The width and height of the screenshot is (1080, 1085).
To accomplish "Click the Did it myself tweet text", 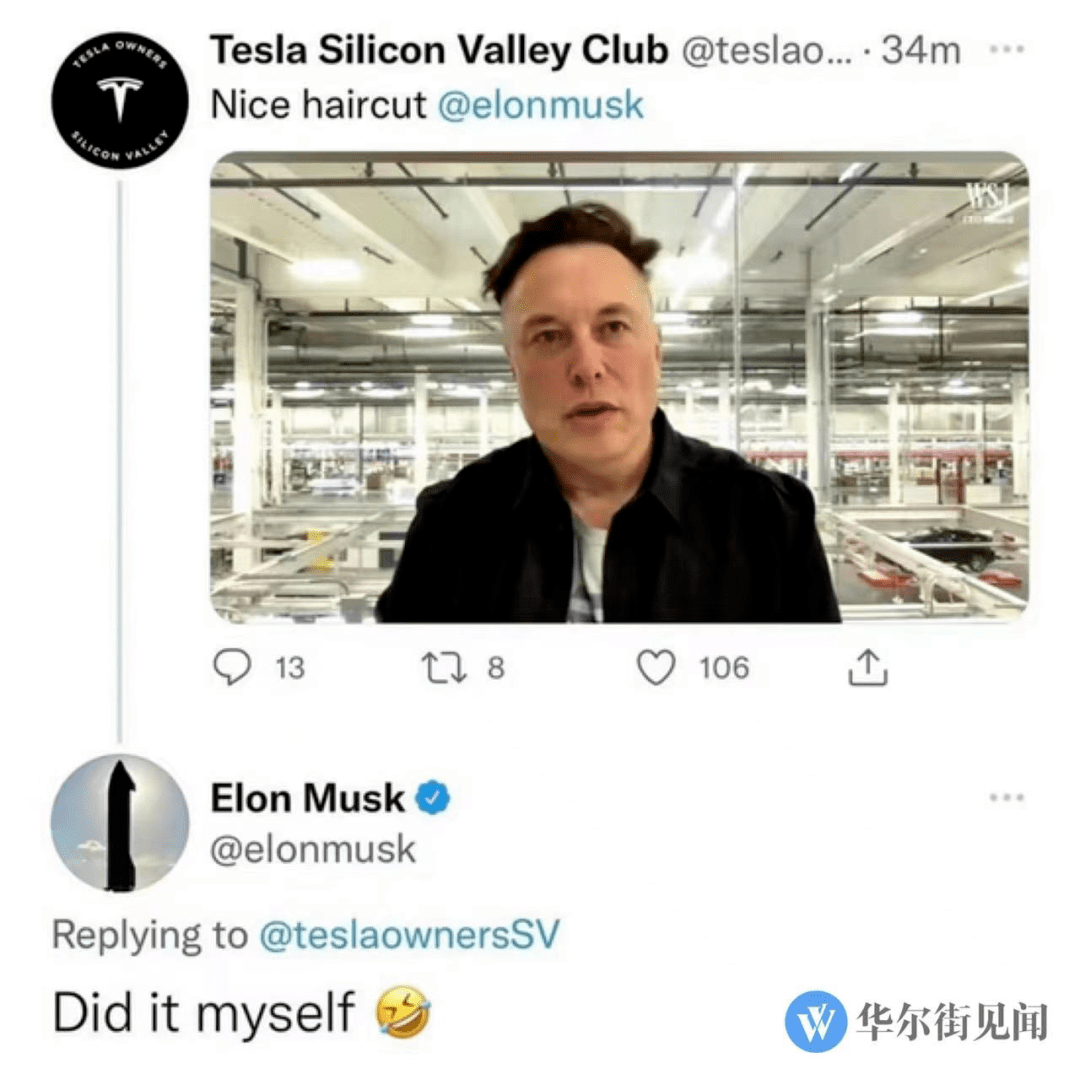I will tap(204, 1012).
